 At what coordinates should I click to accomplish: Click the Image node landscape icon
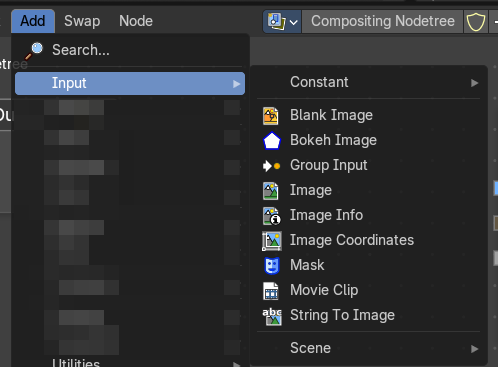[x=271, y=191]
